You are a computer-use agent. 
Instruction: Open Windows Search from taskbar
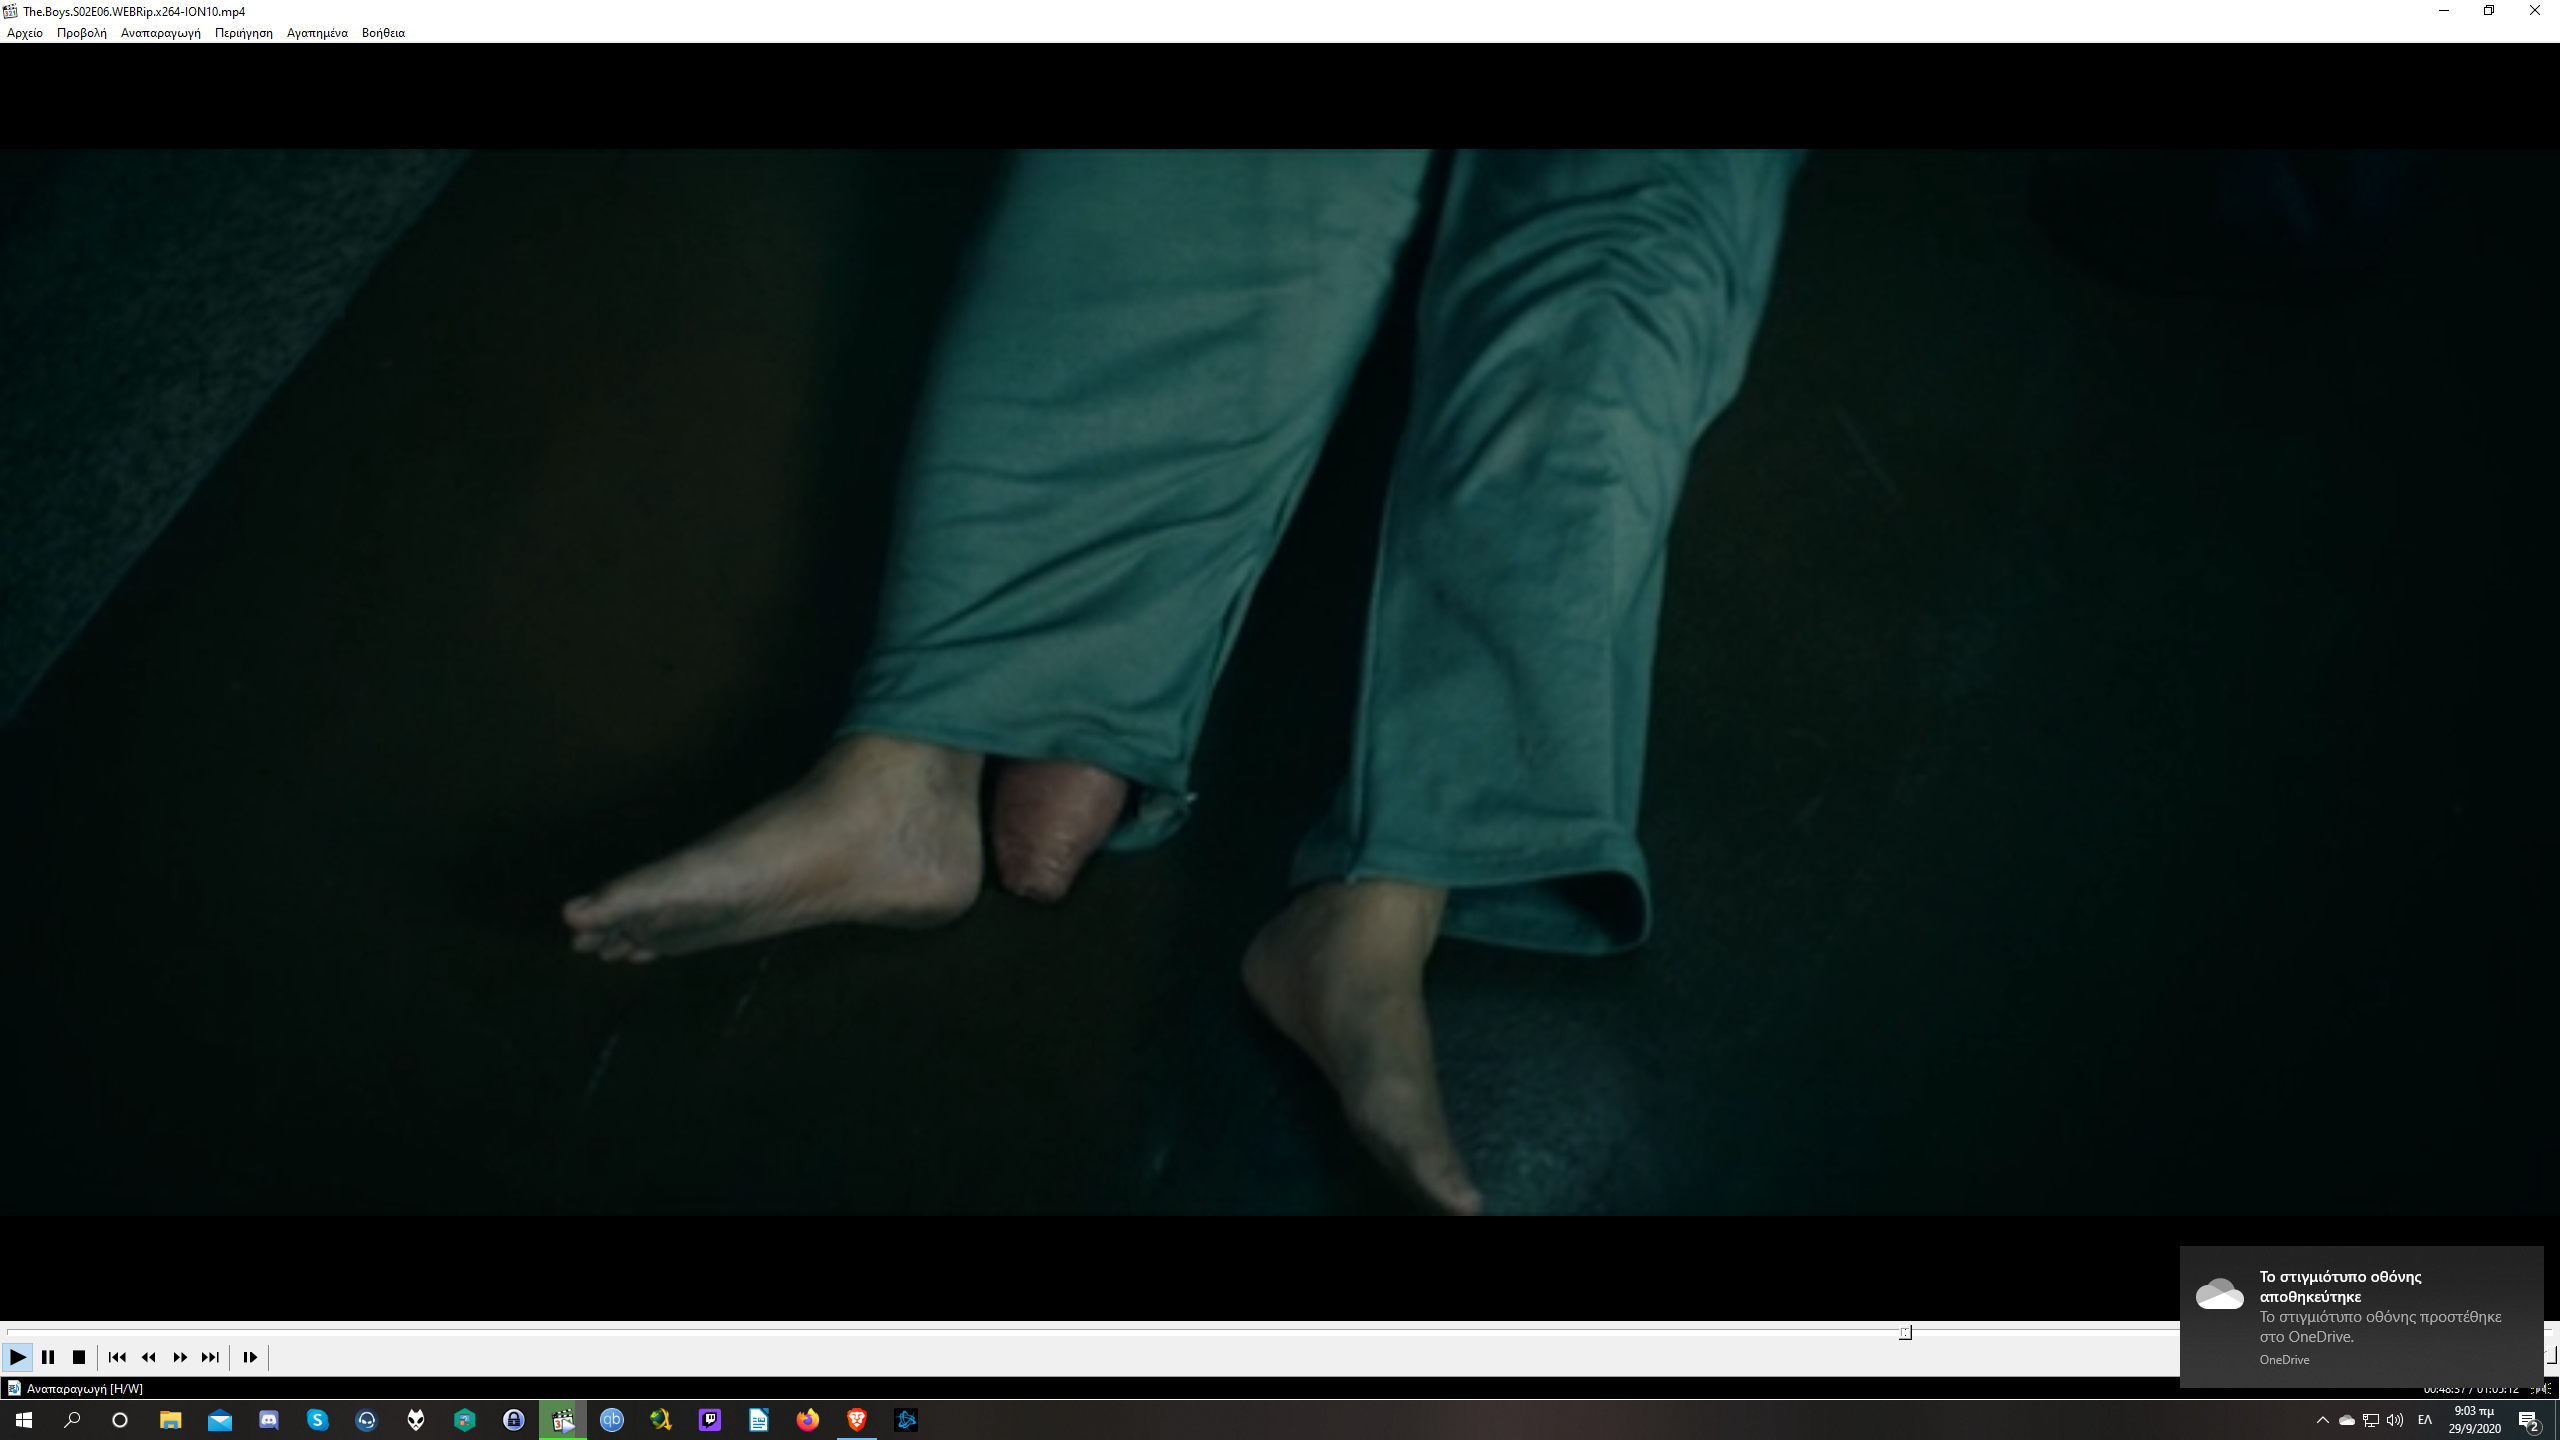[72, 1420]
